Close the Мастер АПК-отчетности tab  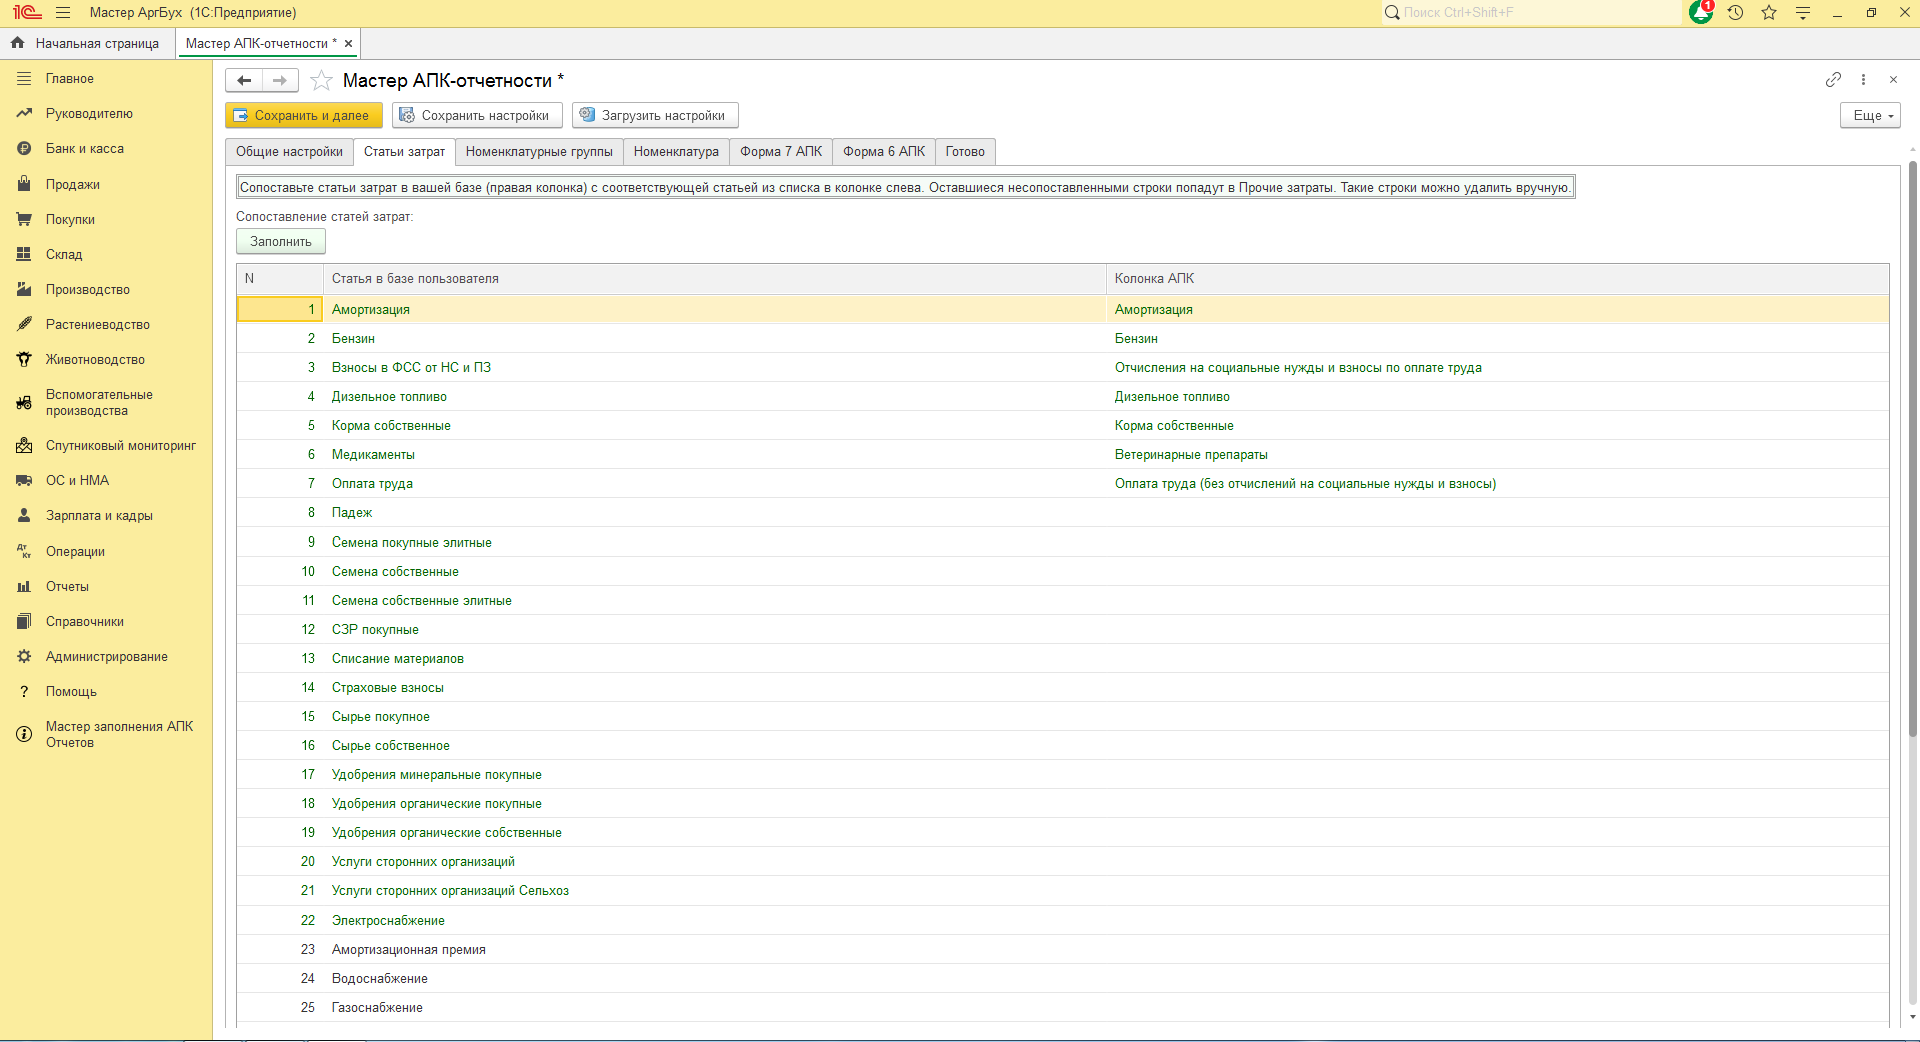pyautogui.click(x=348, y=43)
